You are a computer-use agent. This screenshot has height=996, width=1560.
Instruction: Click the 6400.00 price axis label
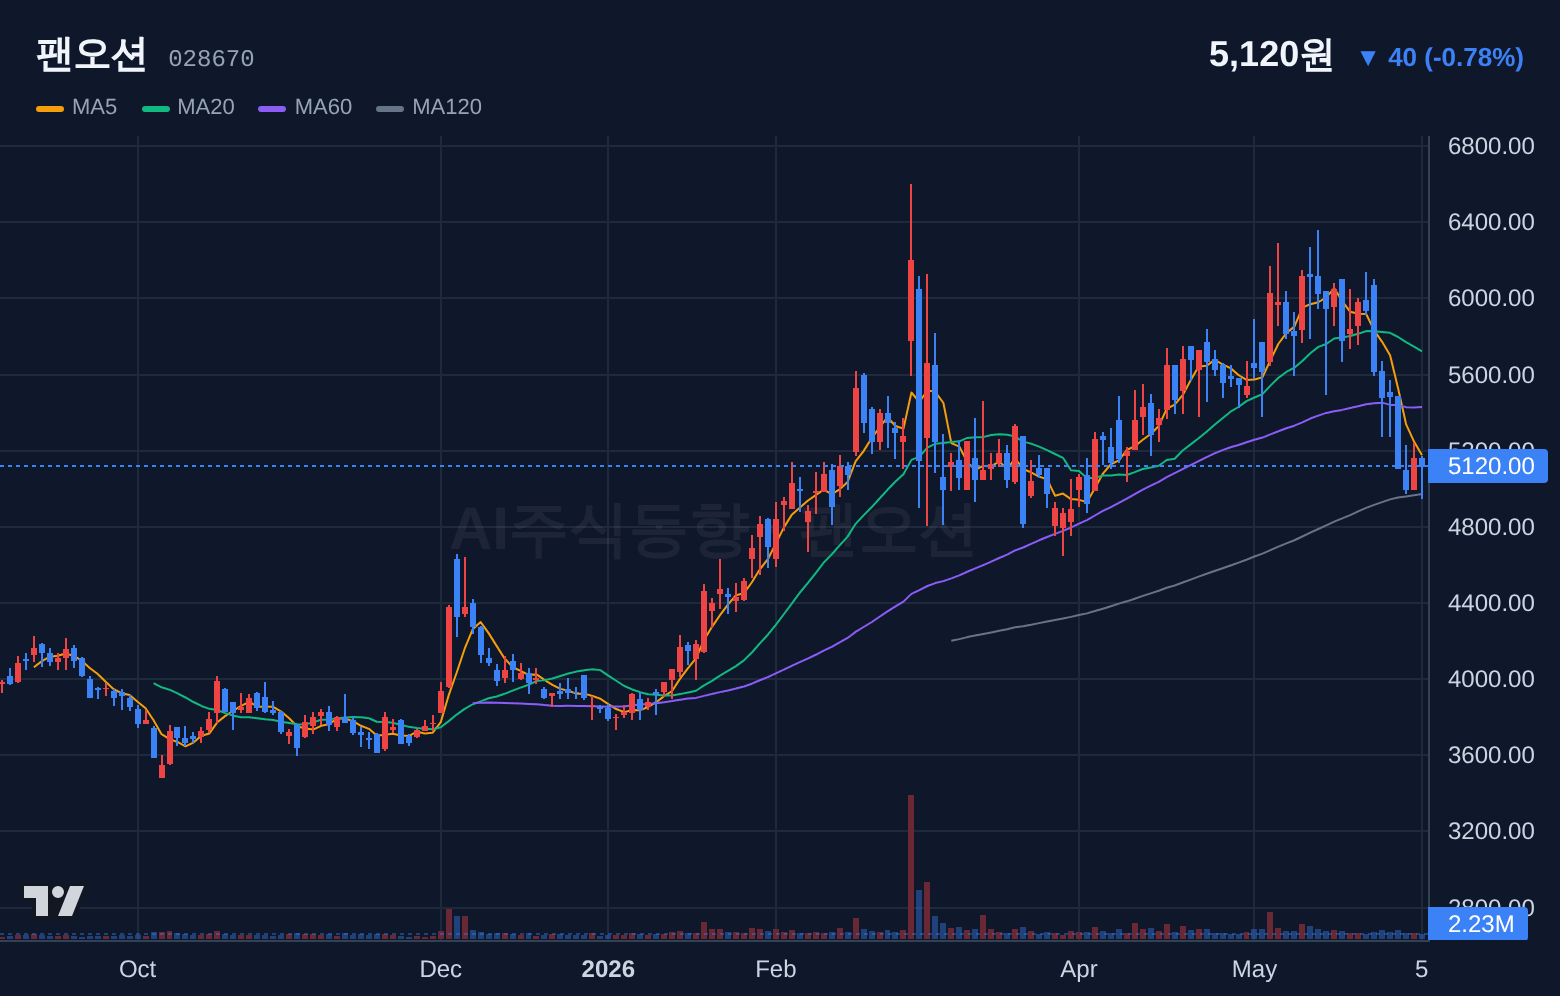pyautogui.click(x=1491, y=222)
